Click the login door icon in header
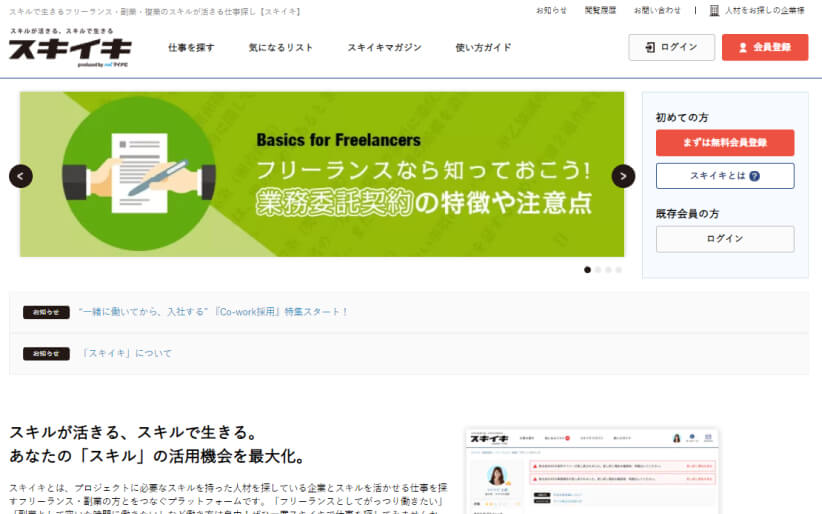The width and height of the screenshot is (822, 514). [x=650, y=47]
